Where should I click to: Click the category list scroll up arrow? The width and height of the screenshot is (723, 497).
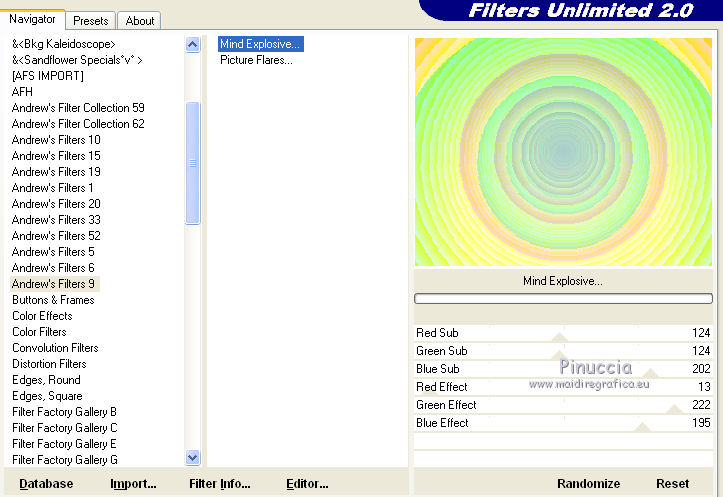[193, 45]
